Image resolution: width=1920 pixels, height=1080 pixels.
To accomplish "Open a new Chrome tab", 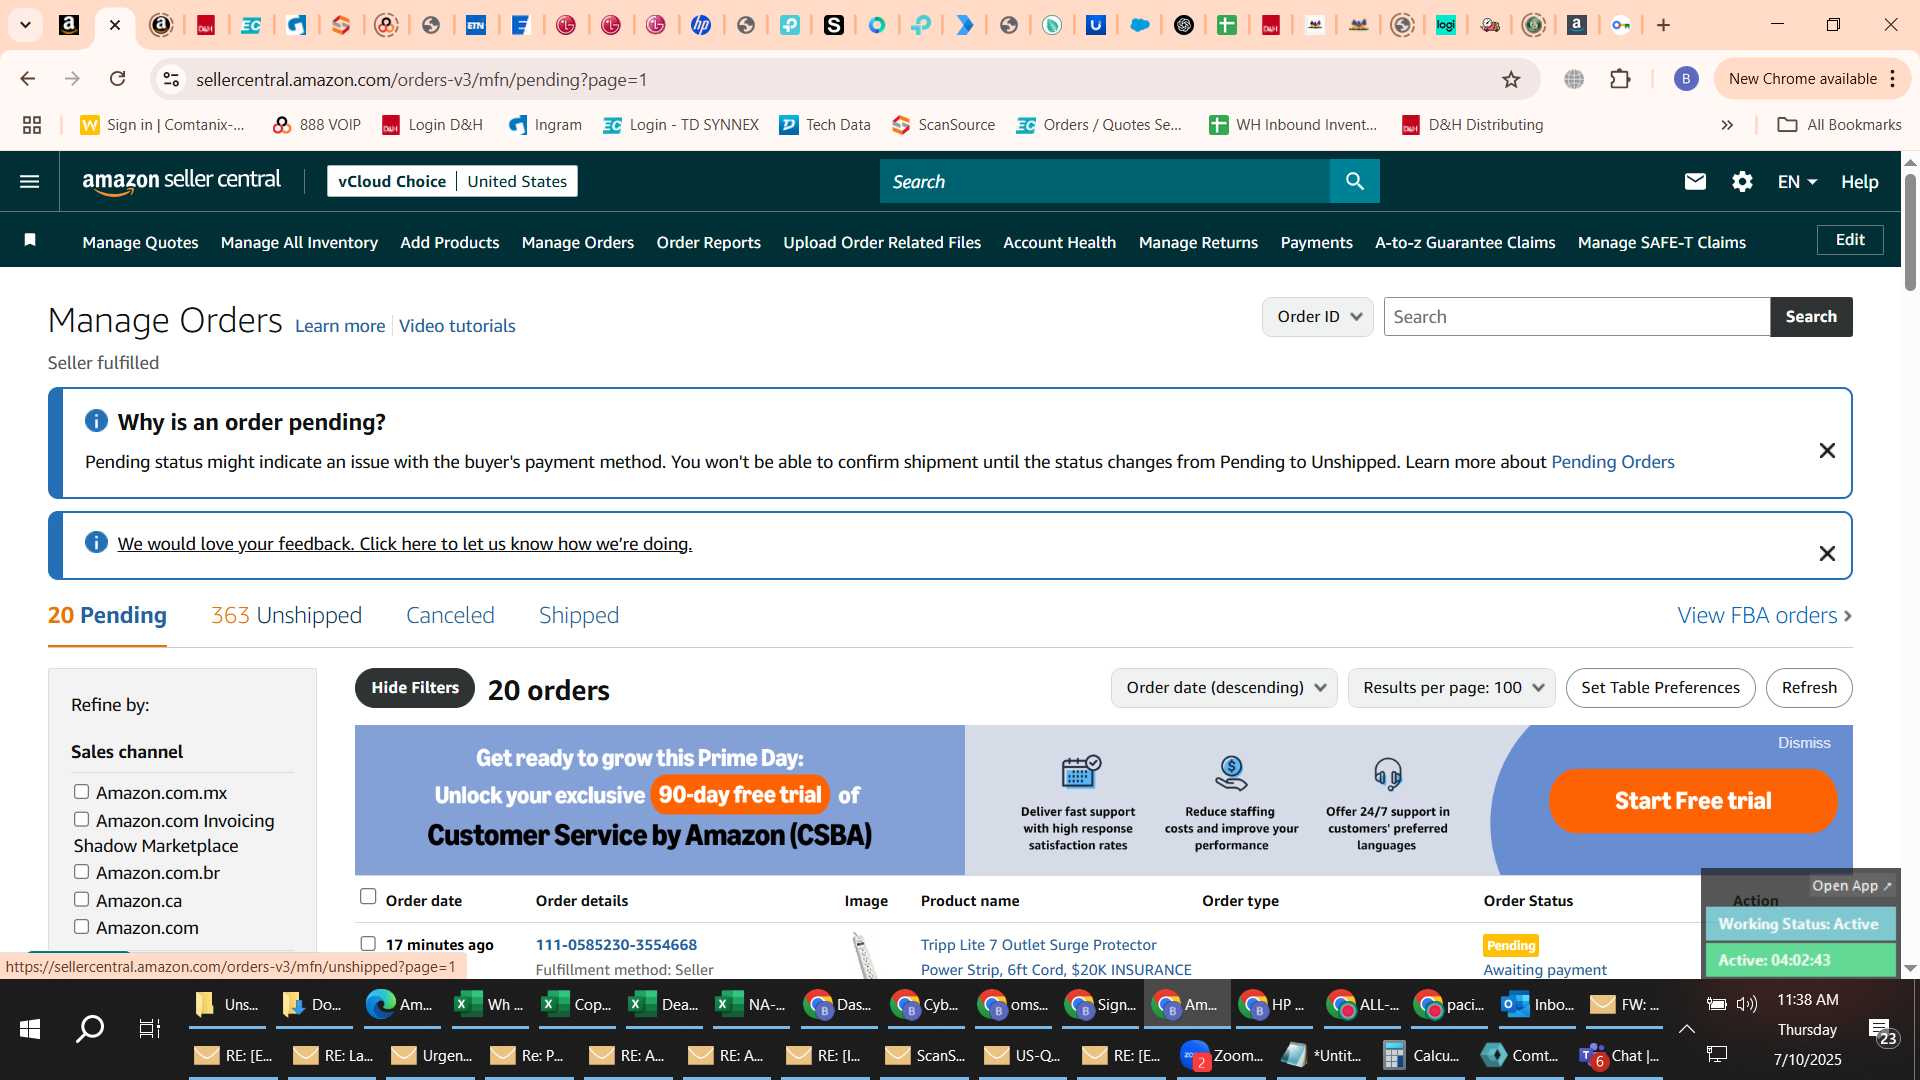I will 1664,25.
